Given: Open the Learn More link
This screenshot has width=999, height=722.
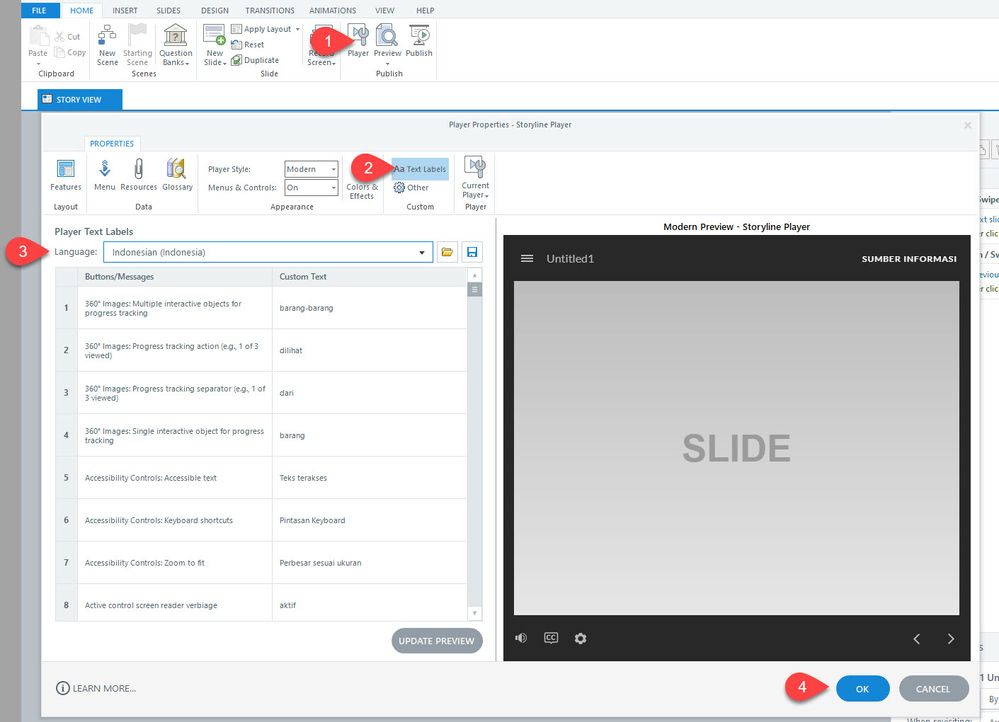Looking at the screenshot, I should tap(97, 689).
